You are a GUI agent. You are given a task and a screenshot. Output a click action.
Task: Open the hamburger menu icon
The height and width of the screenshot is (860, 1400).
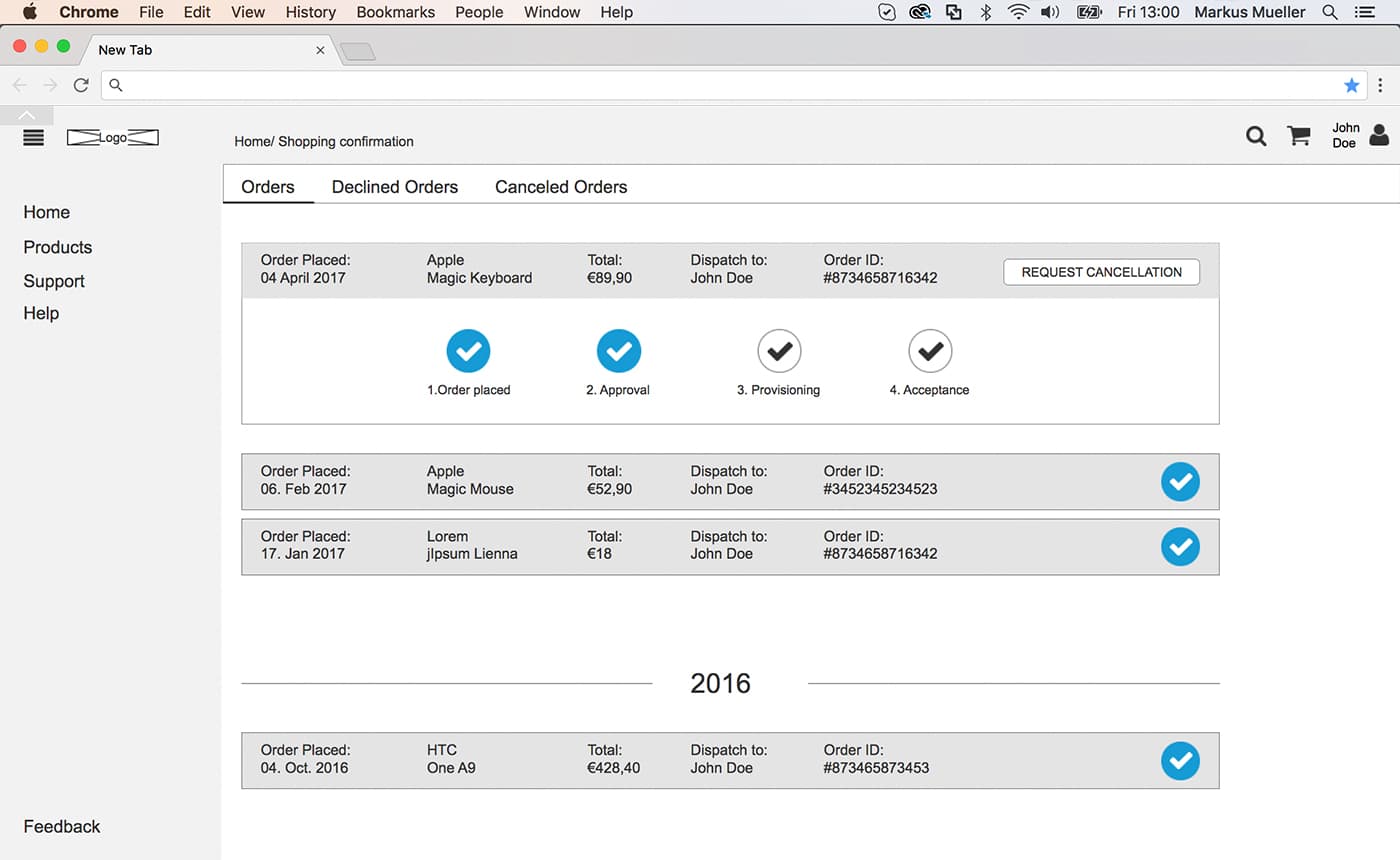pos(33,137)
